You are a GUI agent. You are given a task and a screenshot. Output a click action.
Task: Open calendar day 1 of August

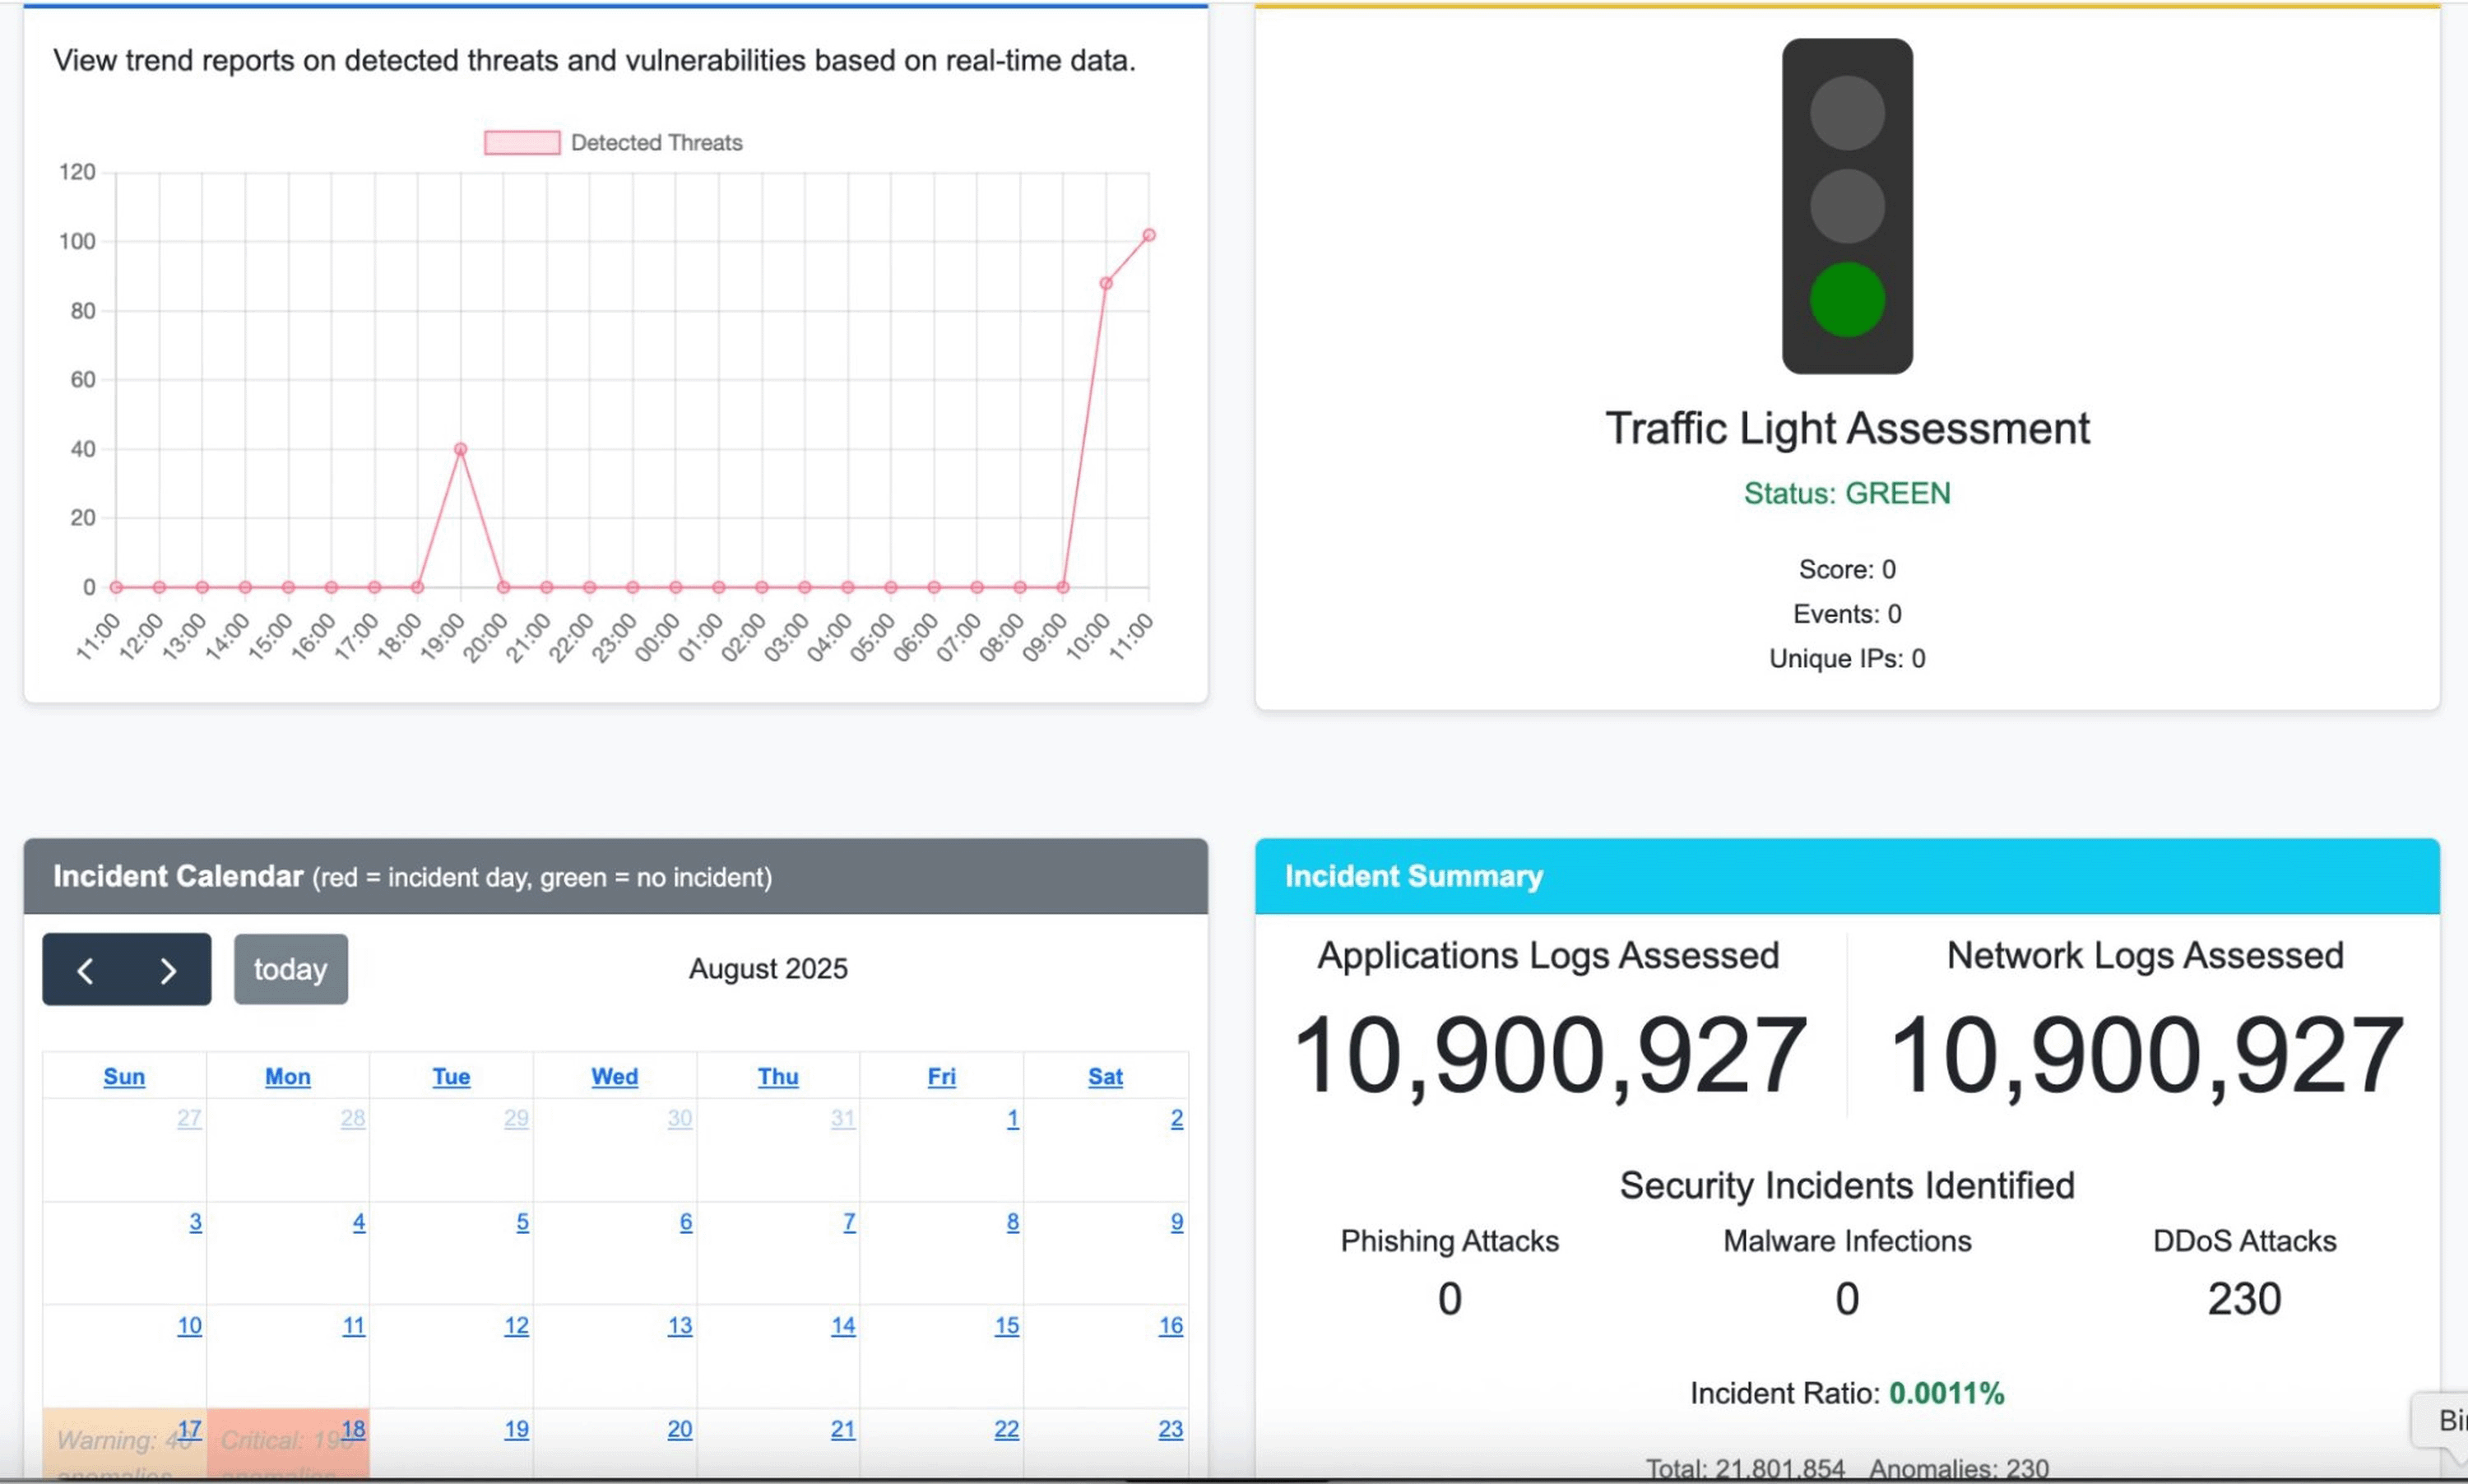(x=1013, y=1119)
